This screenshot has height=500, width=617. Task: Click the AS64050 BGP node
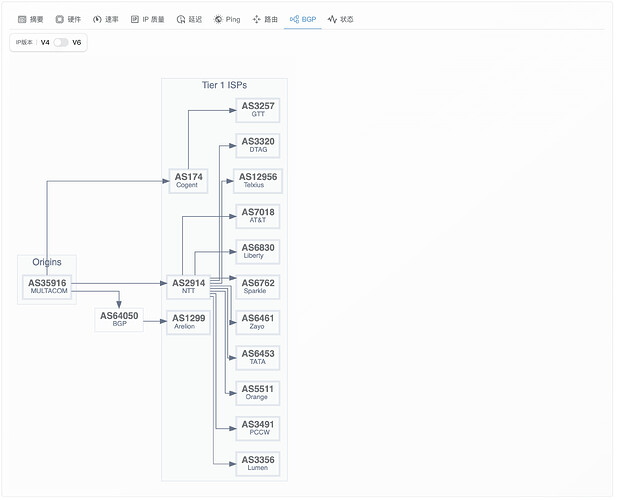pos(119,320)
